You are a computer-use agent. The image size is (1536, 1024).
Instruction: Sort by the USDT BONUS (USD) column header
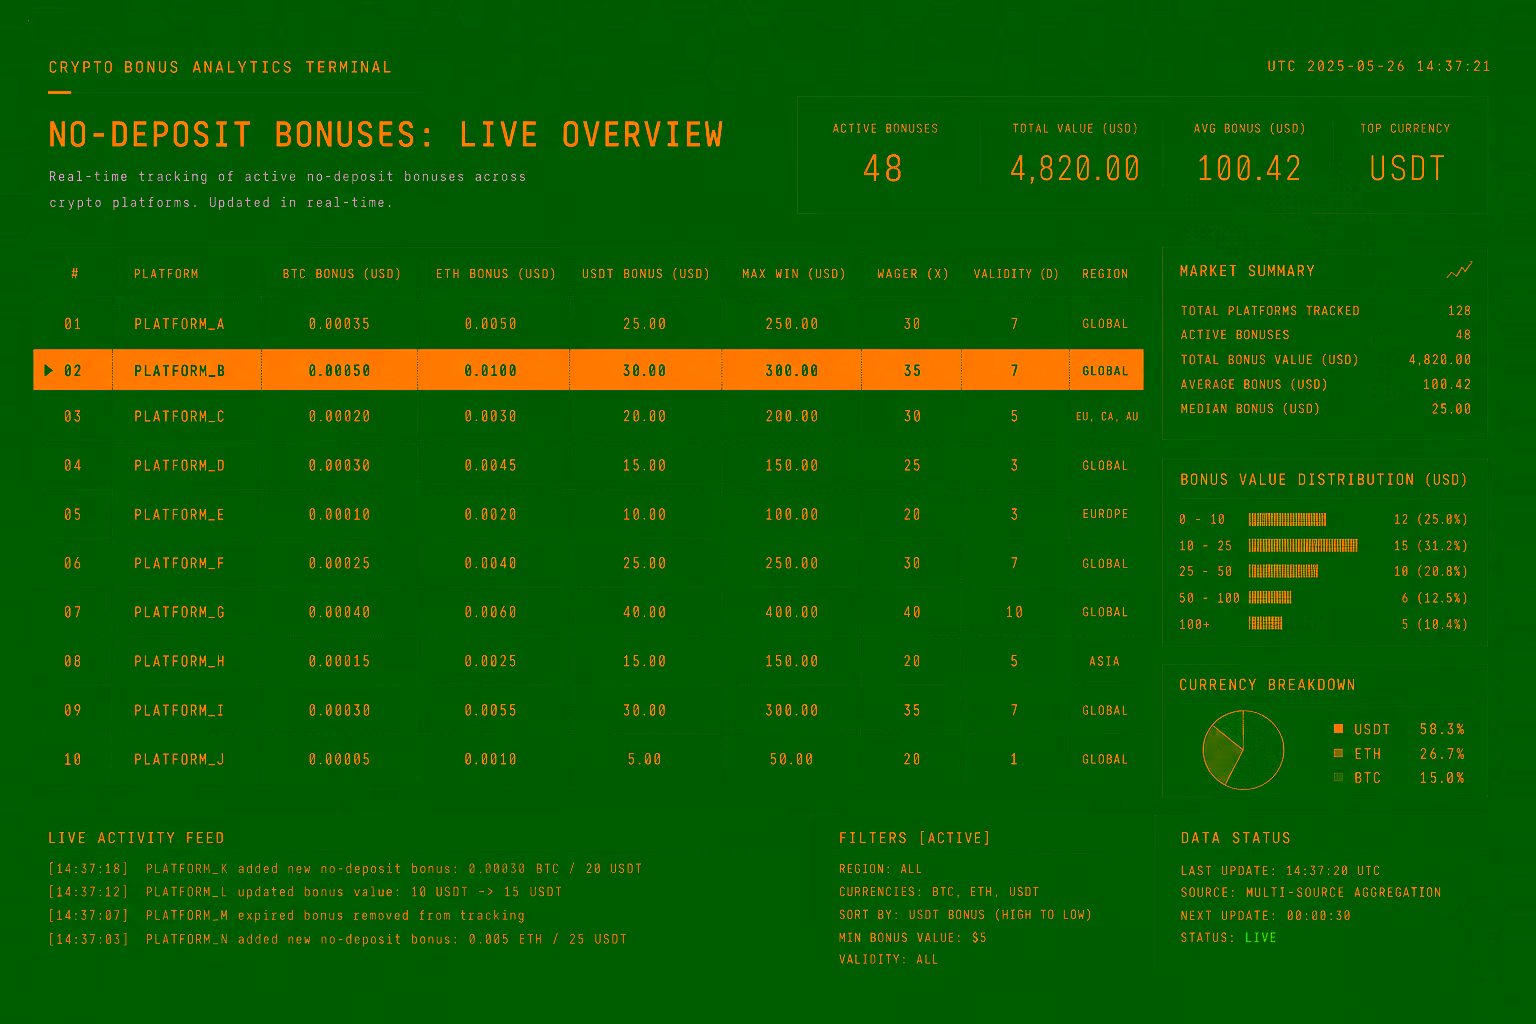(x=646, y=274)
